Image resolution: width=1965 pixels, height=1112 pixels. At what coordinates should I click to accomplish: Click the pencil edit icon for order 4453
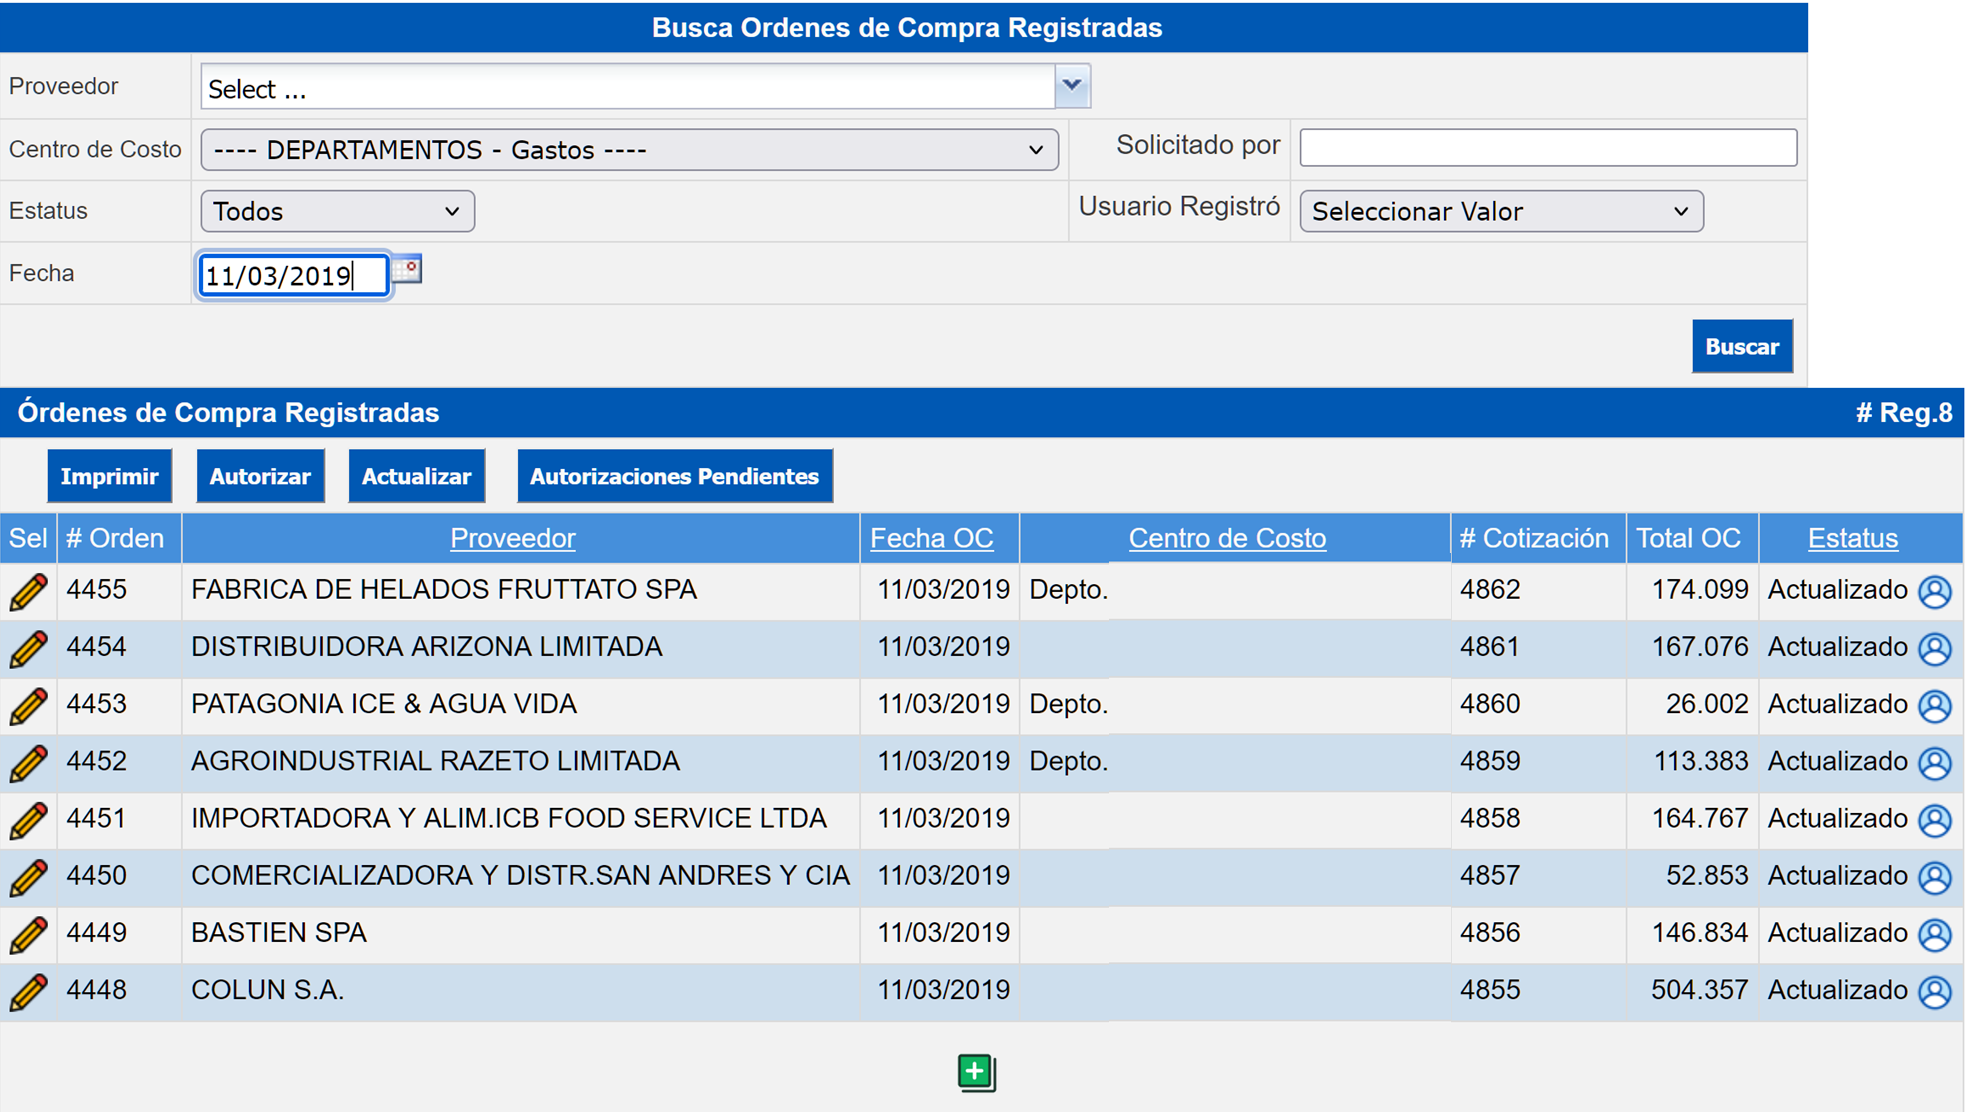[28, 706]
